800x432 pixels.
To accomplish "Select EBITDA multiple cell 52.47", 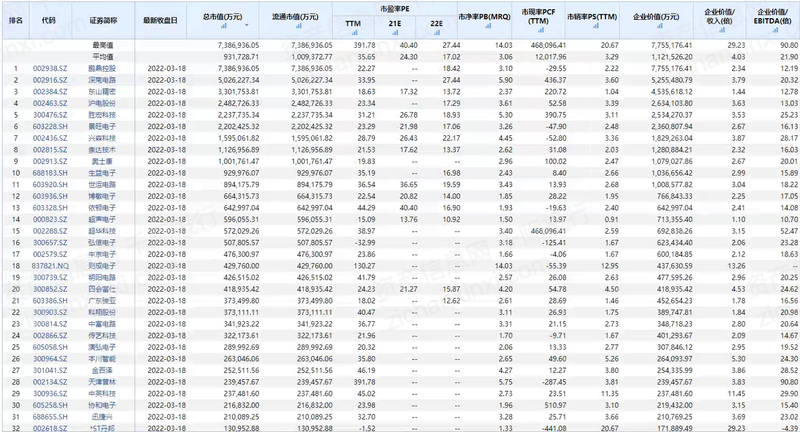I will point(789,231).
